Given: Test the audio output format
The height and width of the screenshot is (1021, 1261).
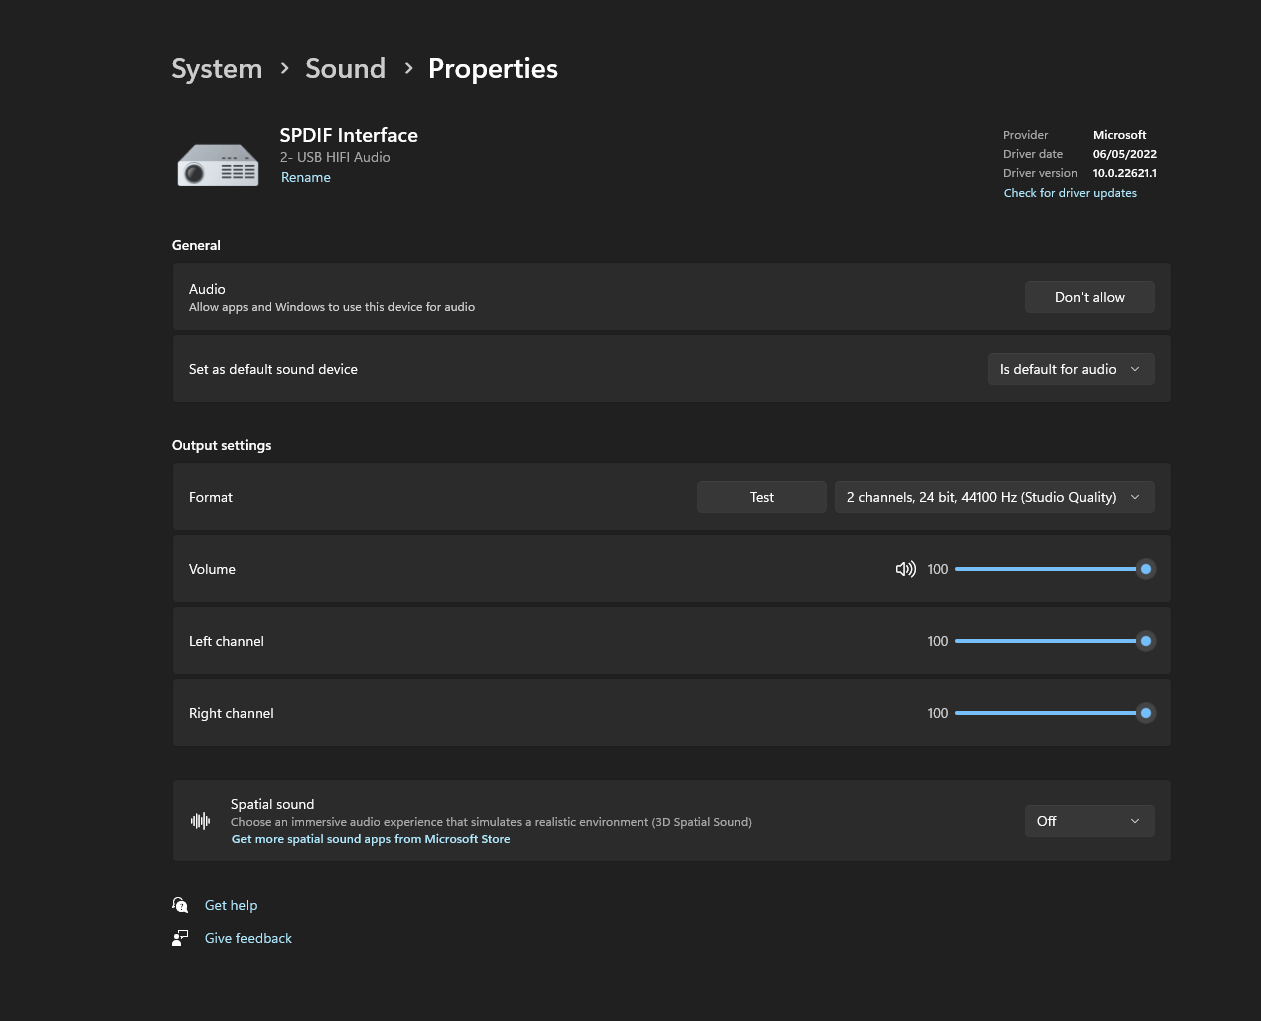Looking at the screenshot, I should pos(762,497).
